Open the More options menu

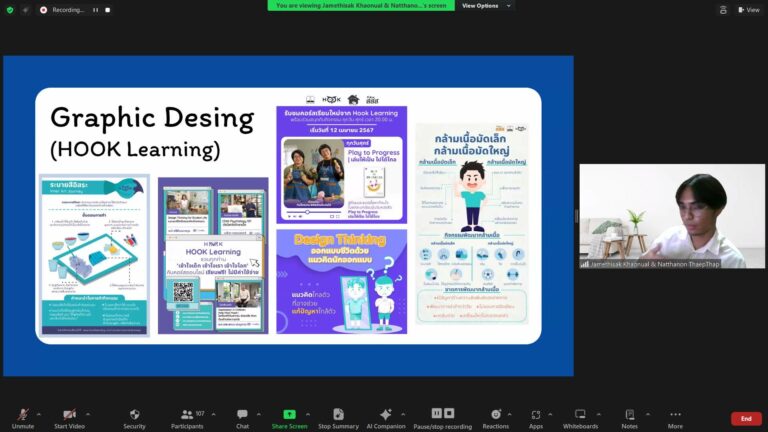(x=675, y=419)
